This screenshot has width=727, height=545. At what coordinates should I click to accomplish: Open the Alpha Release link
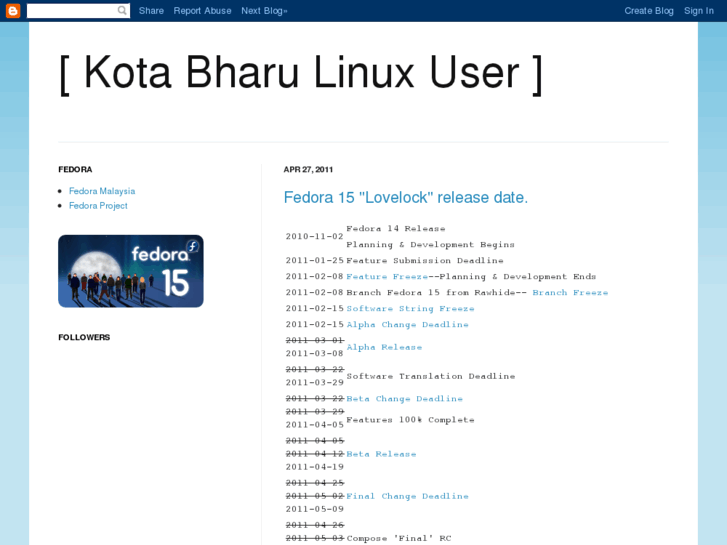[384, 347]
